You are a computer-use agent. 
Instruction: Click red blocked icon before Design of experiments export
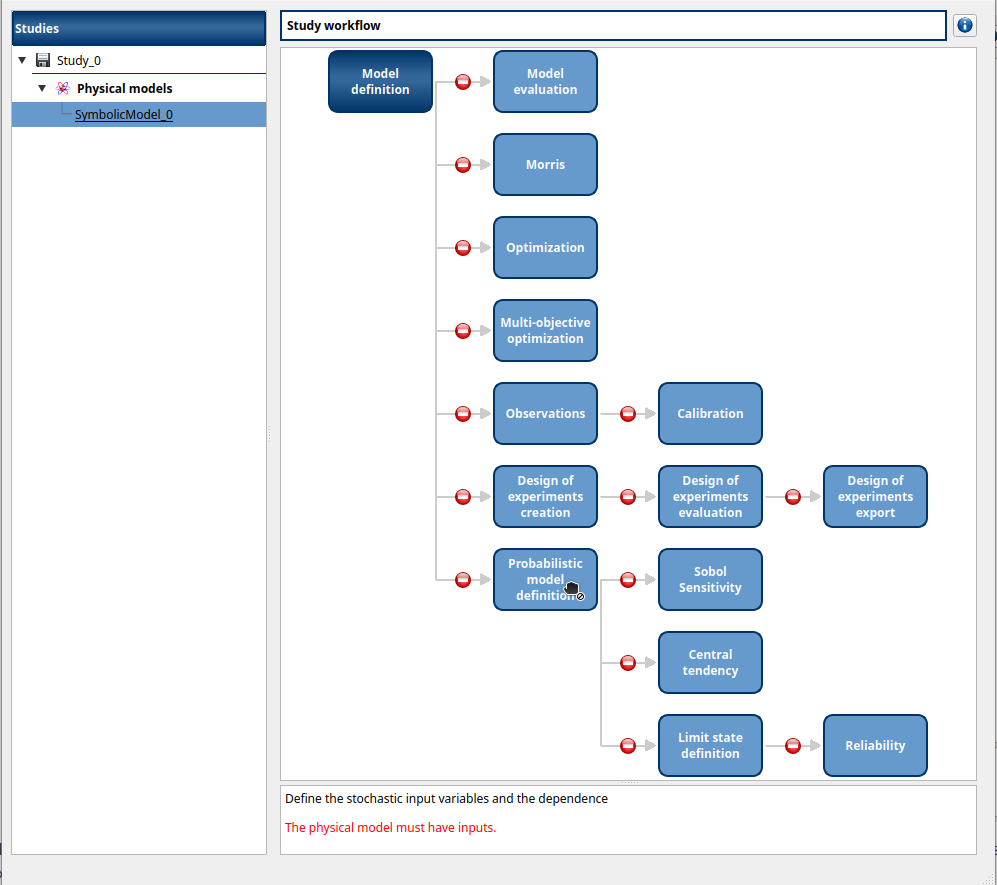click(793, 497)
